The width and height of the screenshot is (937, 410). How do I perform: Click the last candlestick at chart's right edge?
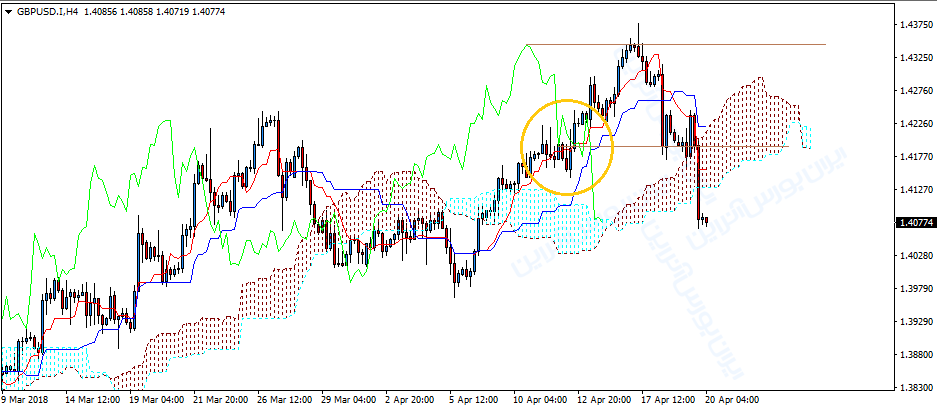coord(706,221)
